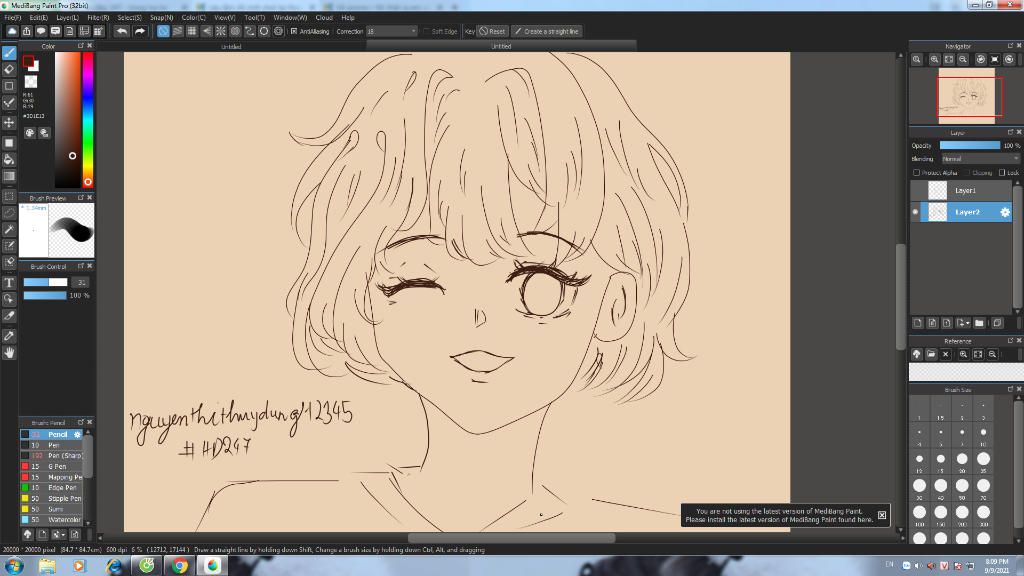Click Create a straight line button
1024x576 pixels.
click(546, 31)
